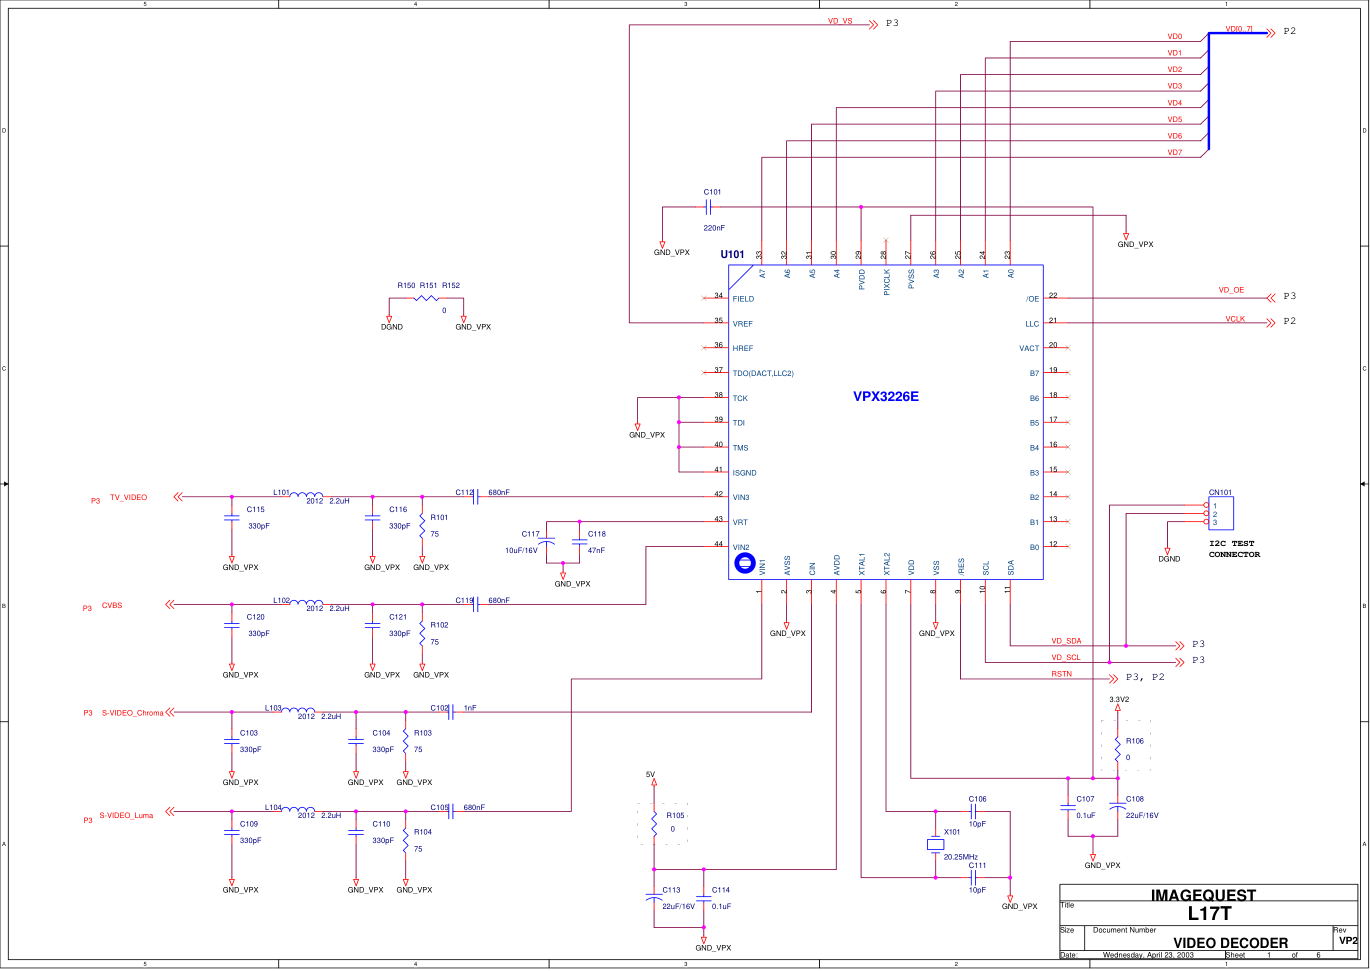Screen dimensions: 1370x972
Task: Click the TV_VIDEO input port label
Action: click(128, 497)
